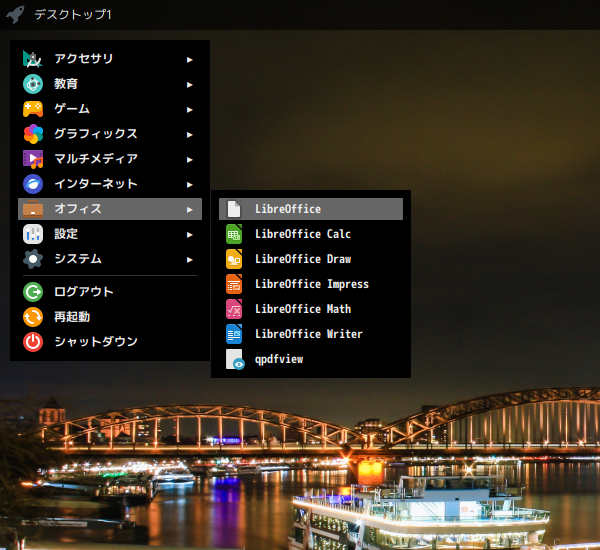Viewport: 600px width, 550px height.
Task: Choose ログアウト to log out
Action: pyautogui.click(x=110, y=292)
